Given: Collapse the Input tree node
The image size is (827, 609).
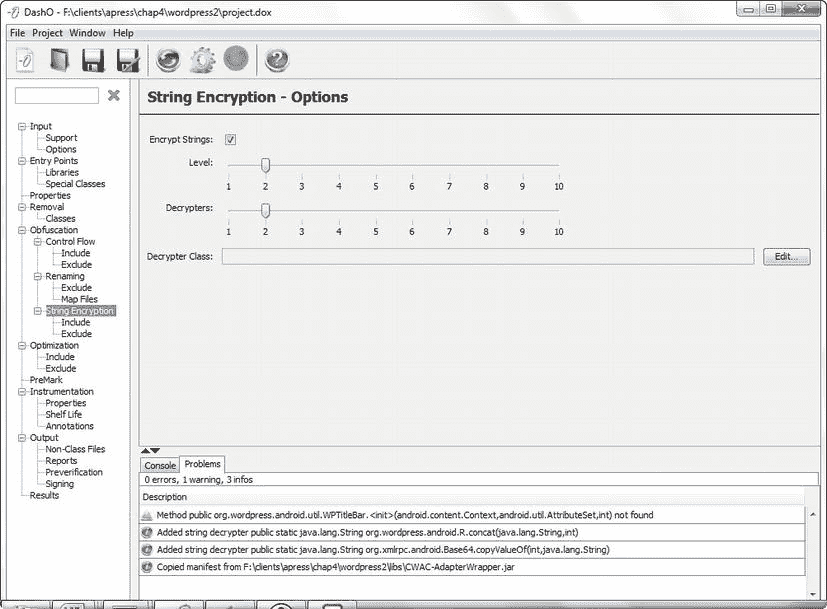Looking at the screenshot, I should pos(22,127).
